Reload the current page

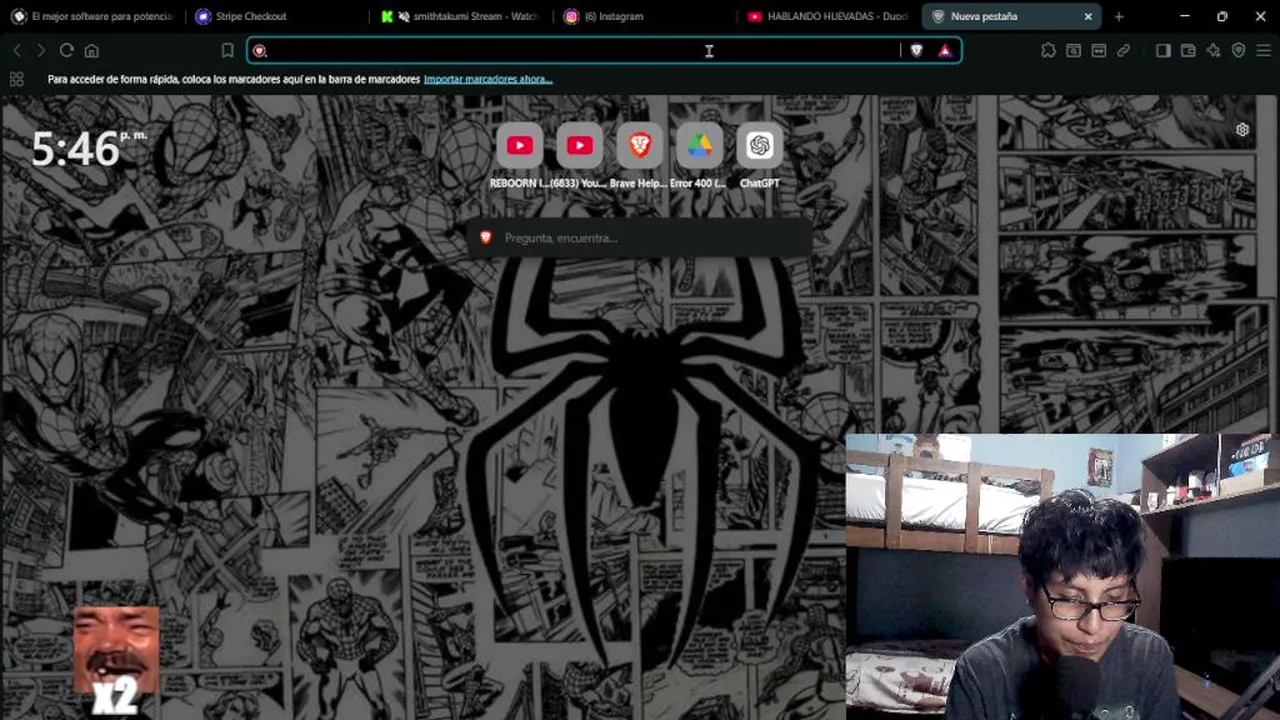coord(66,51)
